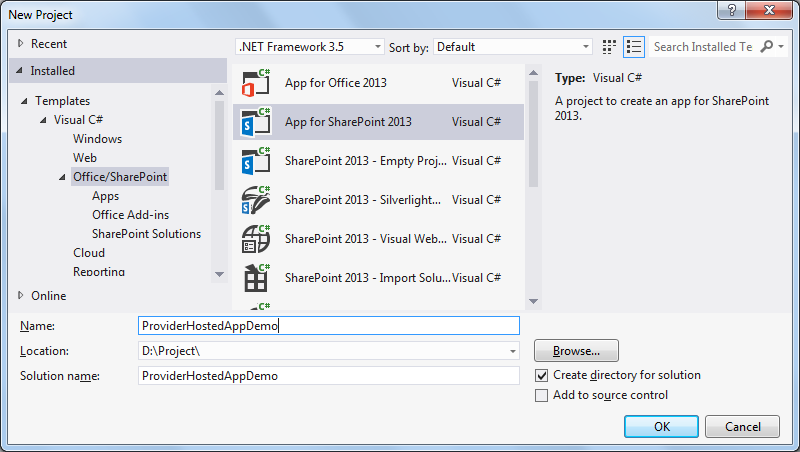Click the template list scroll-up arrow
800x452 pixels.
tap(533, 72)
